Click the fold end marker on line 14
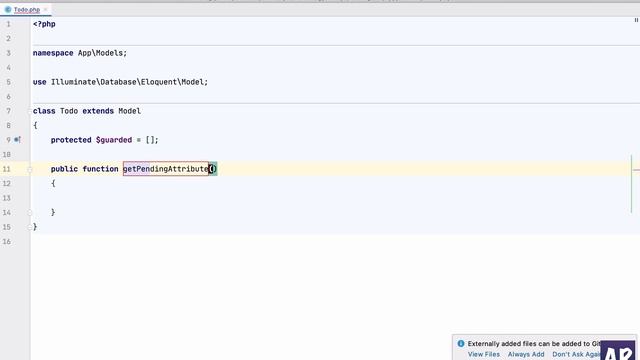640x360 pixels. tap(29, 212)
